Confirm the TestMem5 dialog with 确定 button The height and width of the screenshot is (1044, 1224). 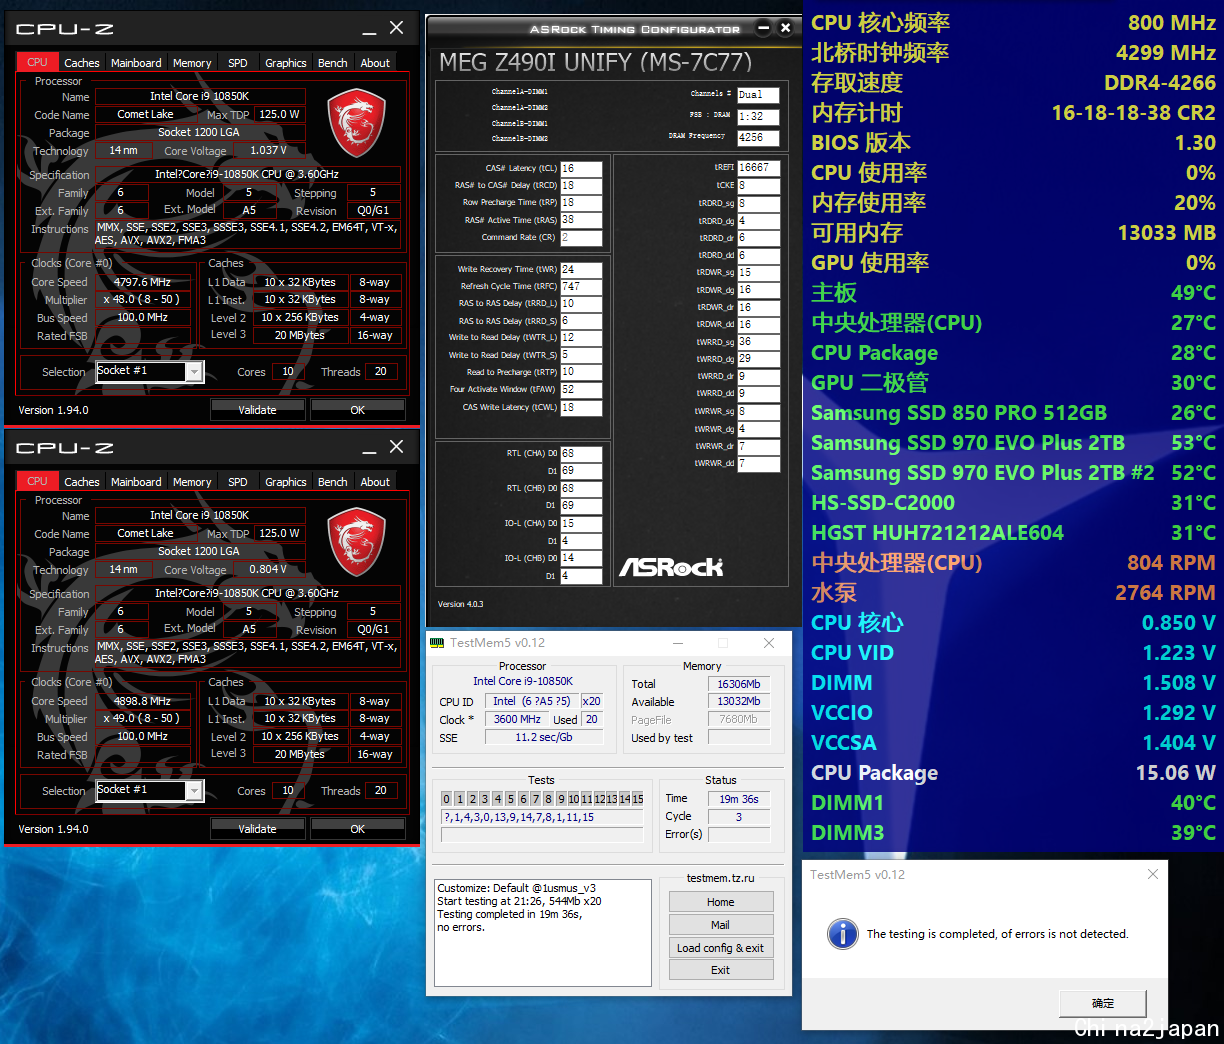click(1103, 1003)
